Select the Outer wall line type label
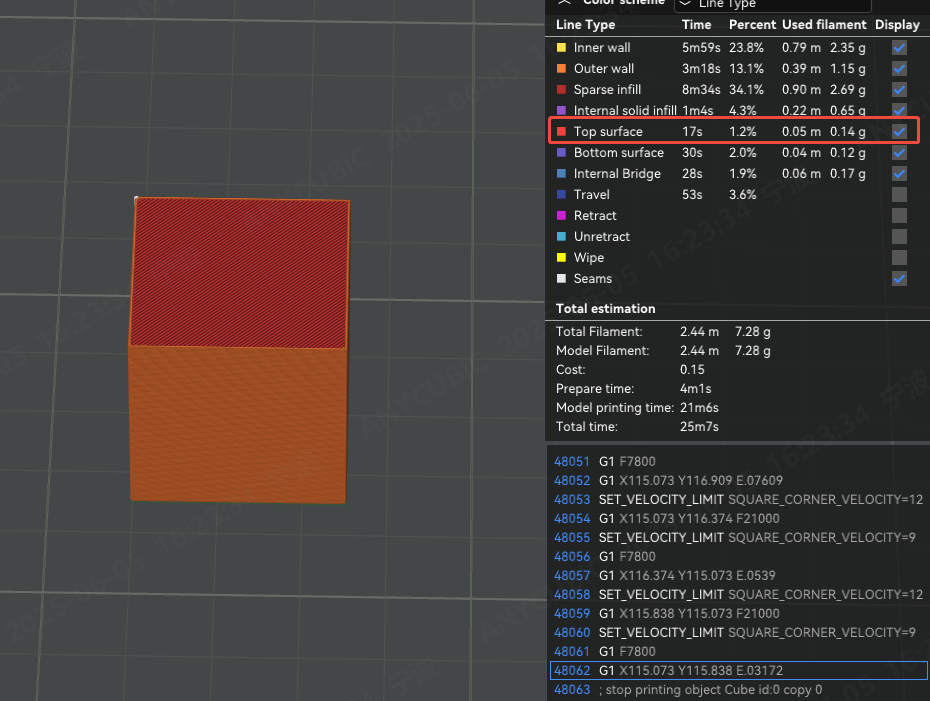The width and height of the screenshot is (930, 701). 604,68
